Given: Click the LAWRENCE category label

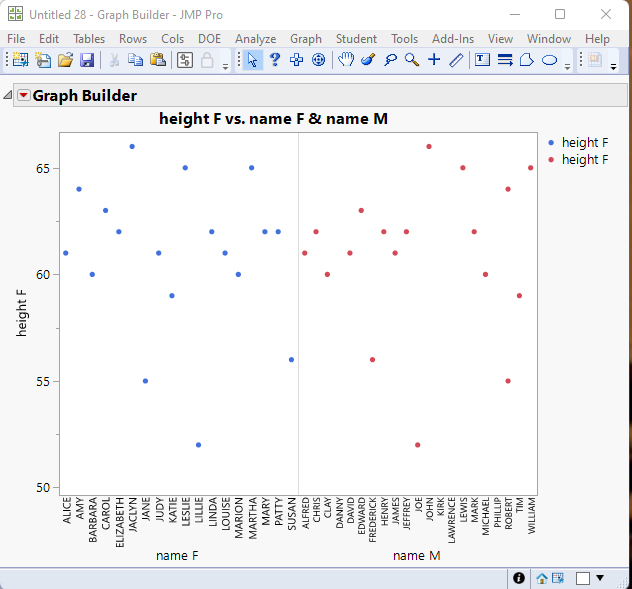Looking at the screenshot, I should 451,520.
